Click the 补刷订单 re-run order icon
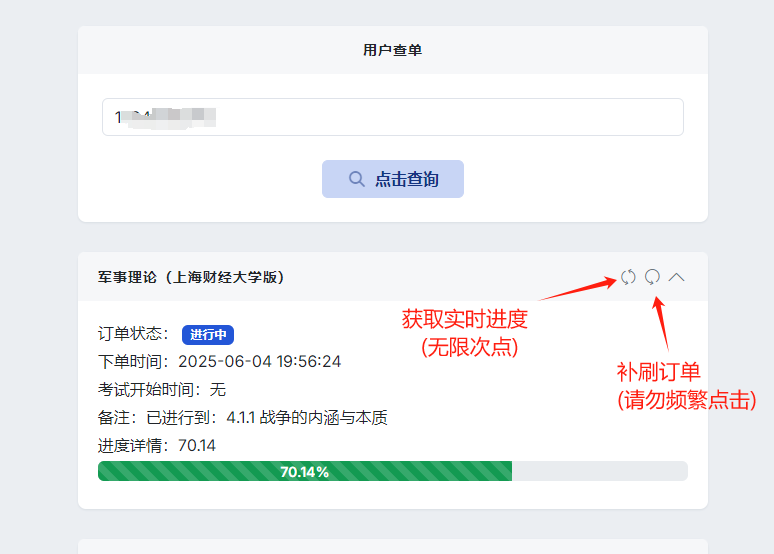This screenshot has width=774, height=554. (x=652, y=277)
